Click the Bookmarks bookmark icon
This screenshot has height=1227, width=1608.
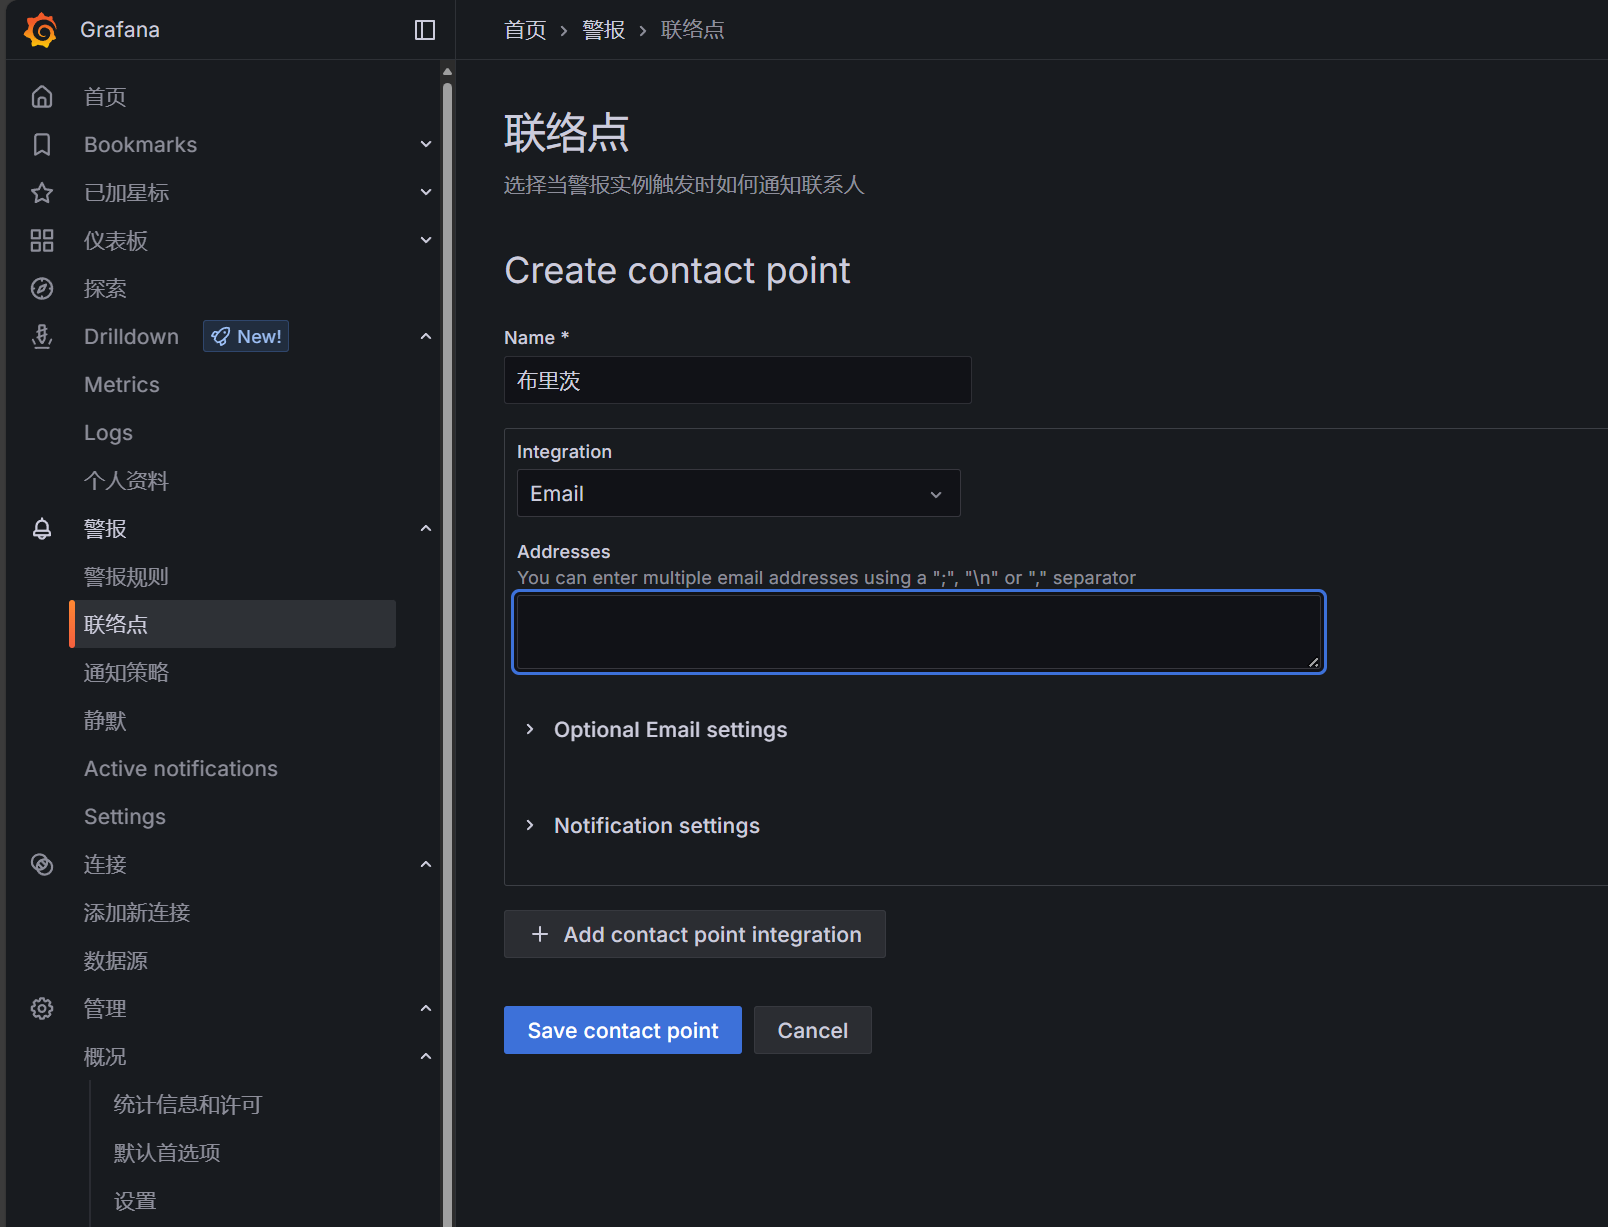click(x=42, y=145)
